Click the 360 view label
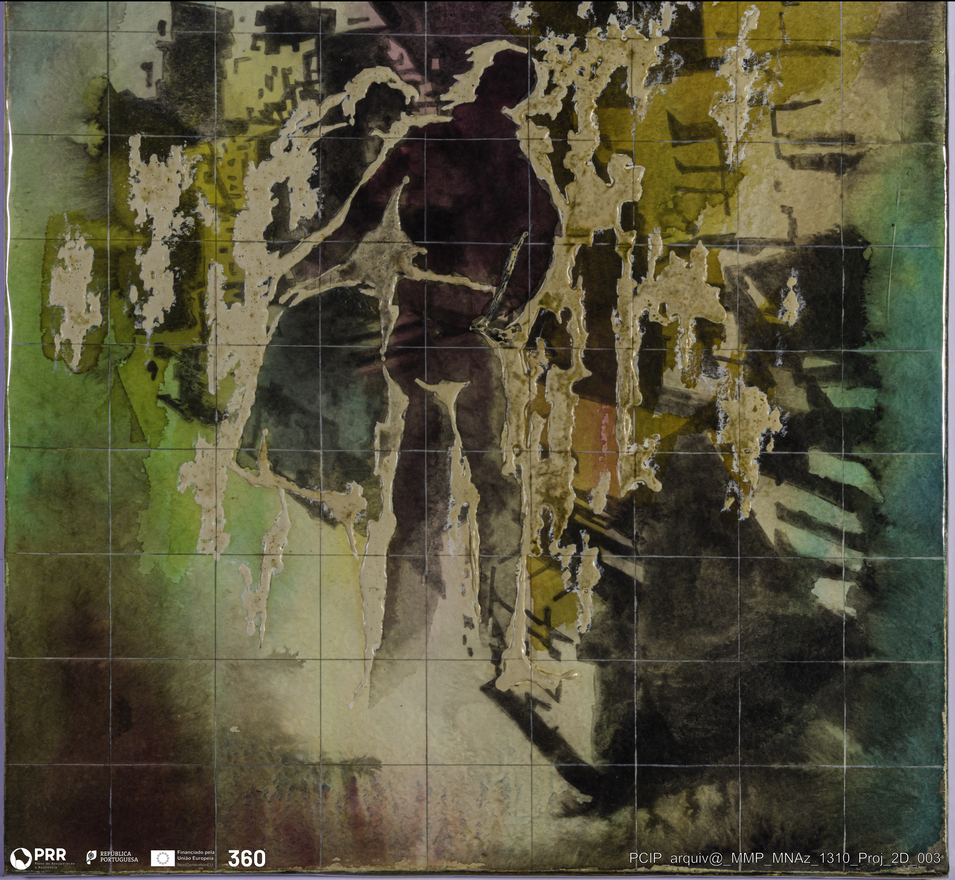The width and height of the screenshot is (955, 880). (246, 858)
